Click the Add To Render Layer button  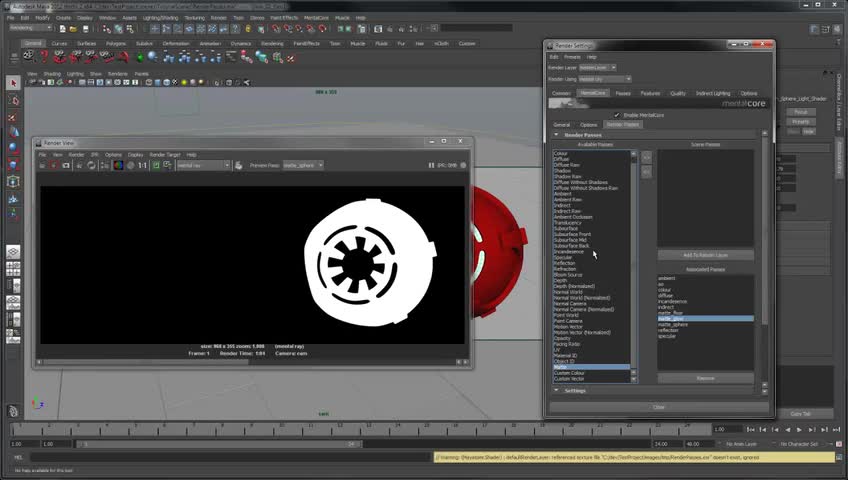pyautogui.click(x=705, y=255)
